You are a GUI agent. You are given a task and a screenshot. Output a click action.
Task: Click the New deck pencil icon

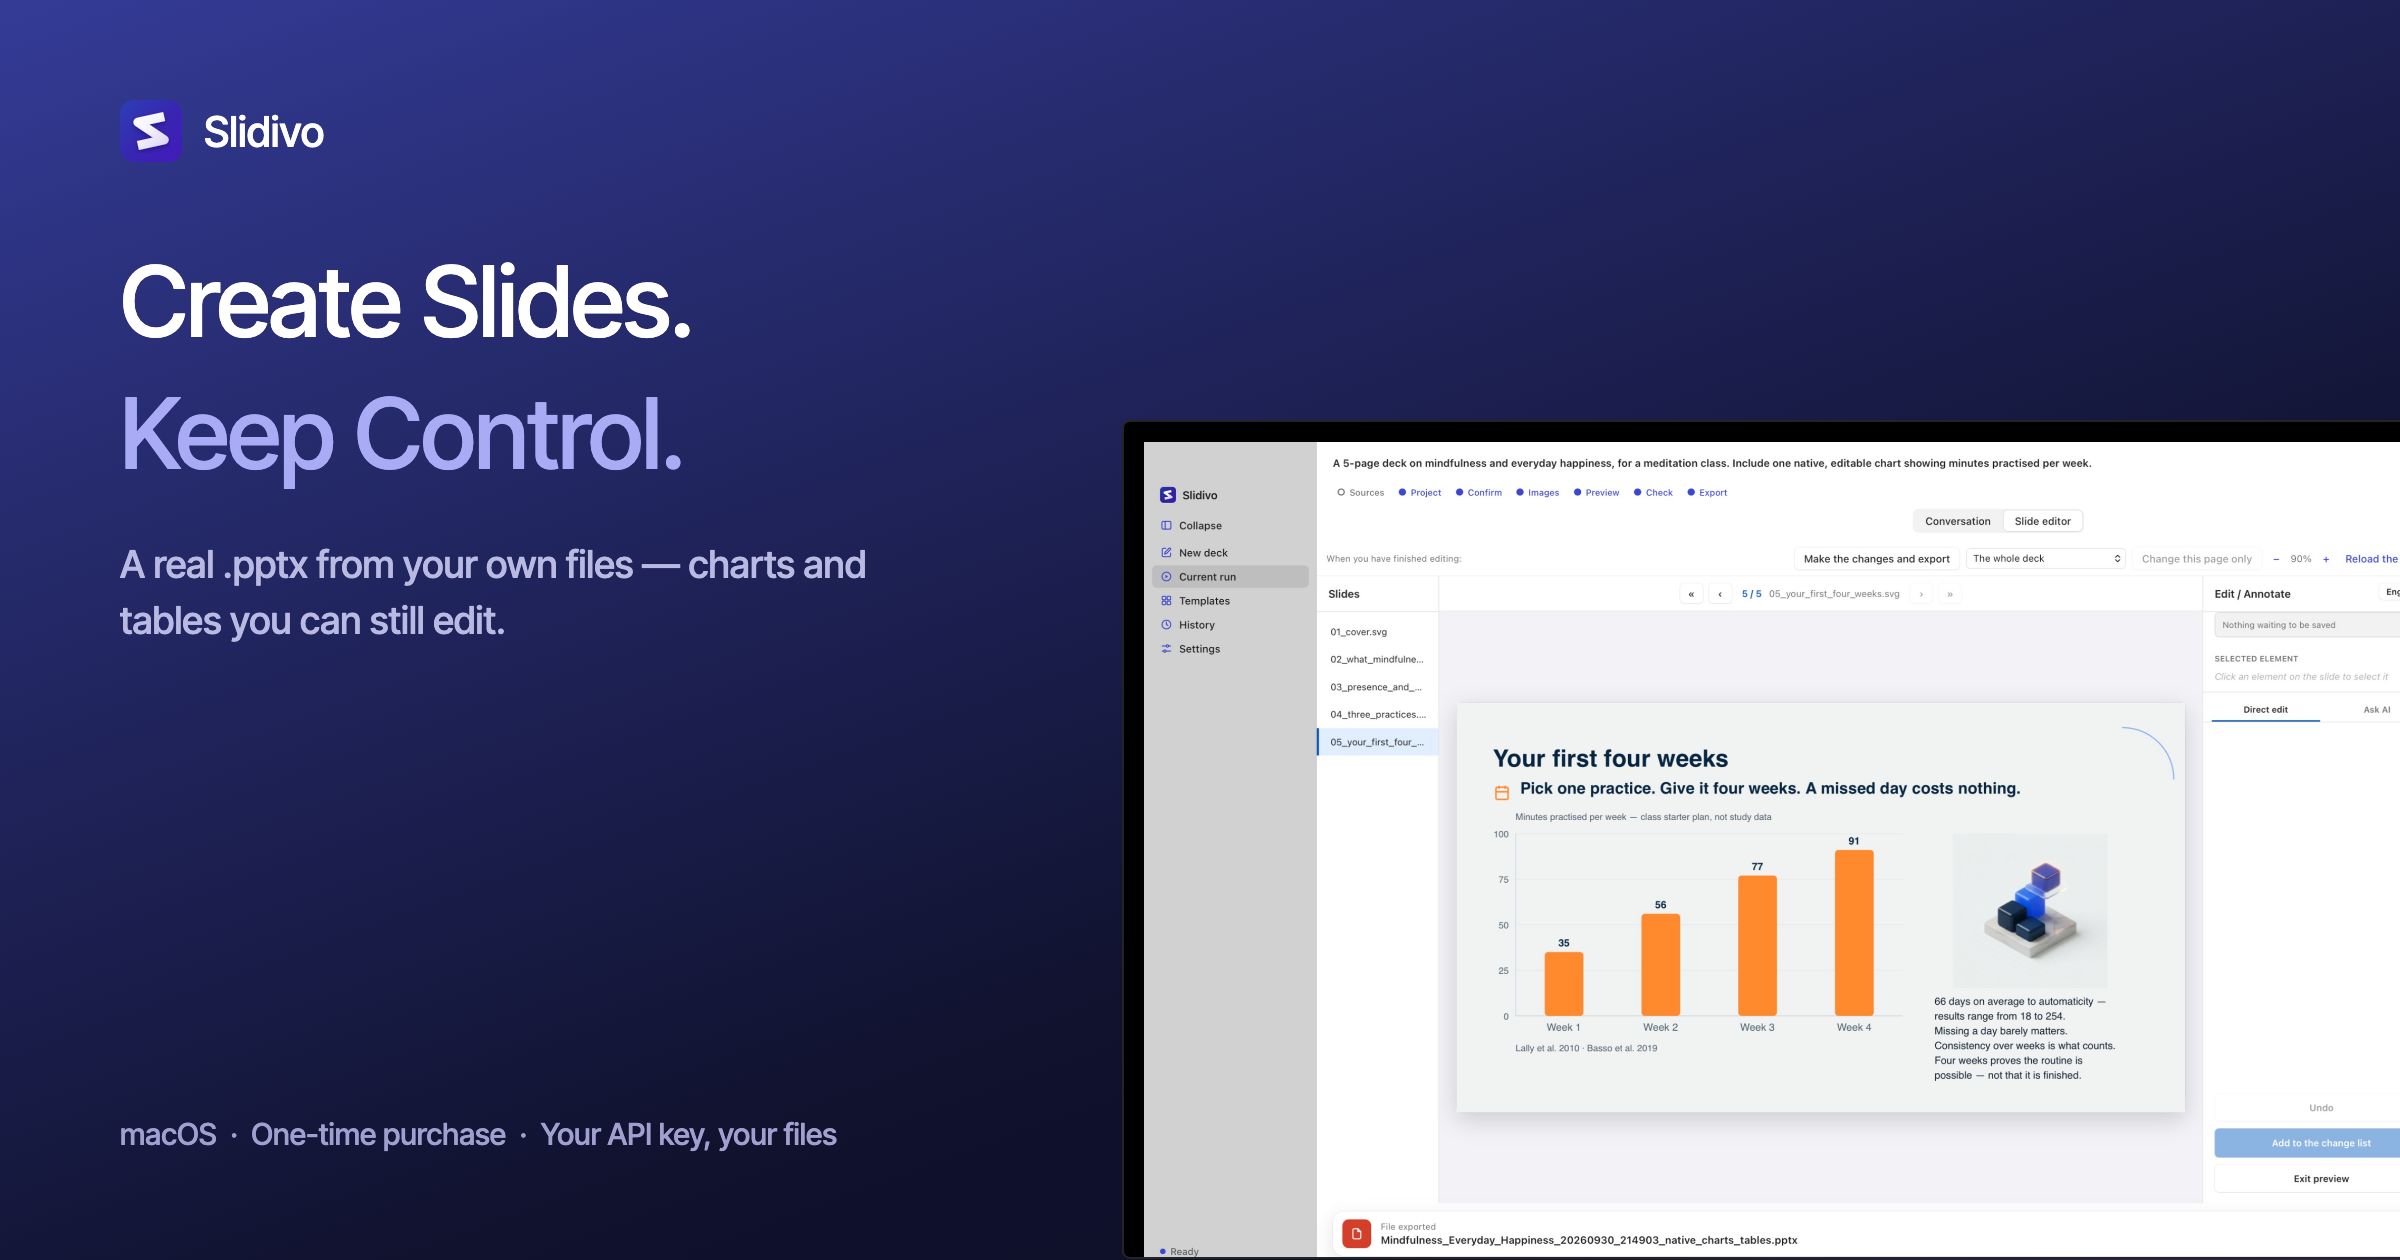[1166, 552]
